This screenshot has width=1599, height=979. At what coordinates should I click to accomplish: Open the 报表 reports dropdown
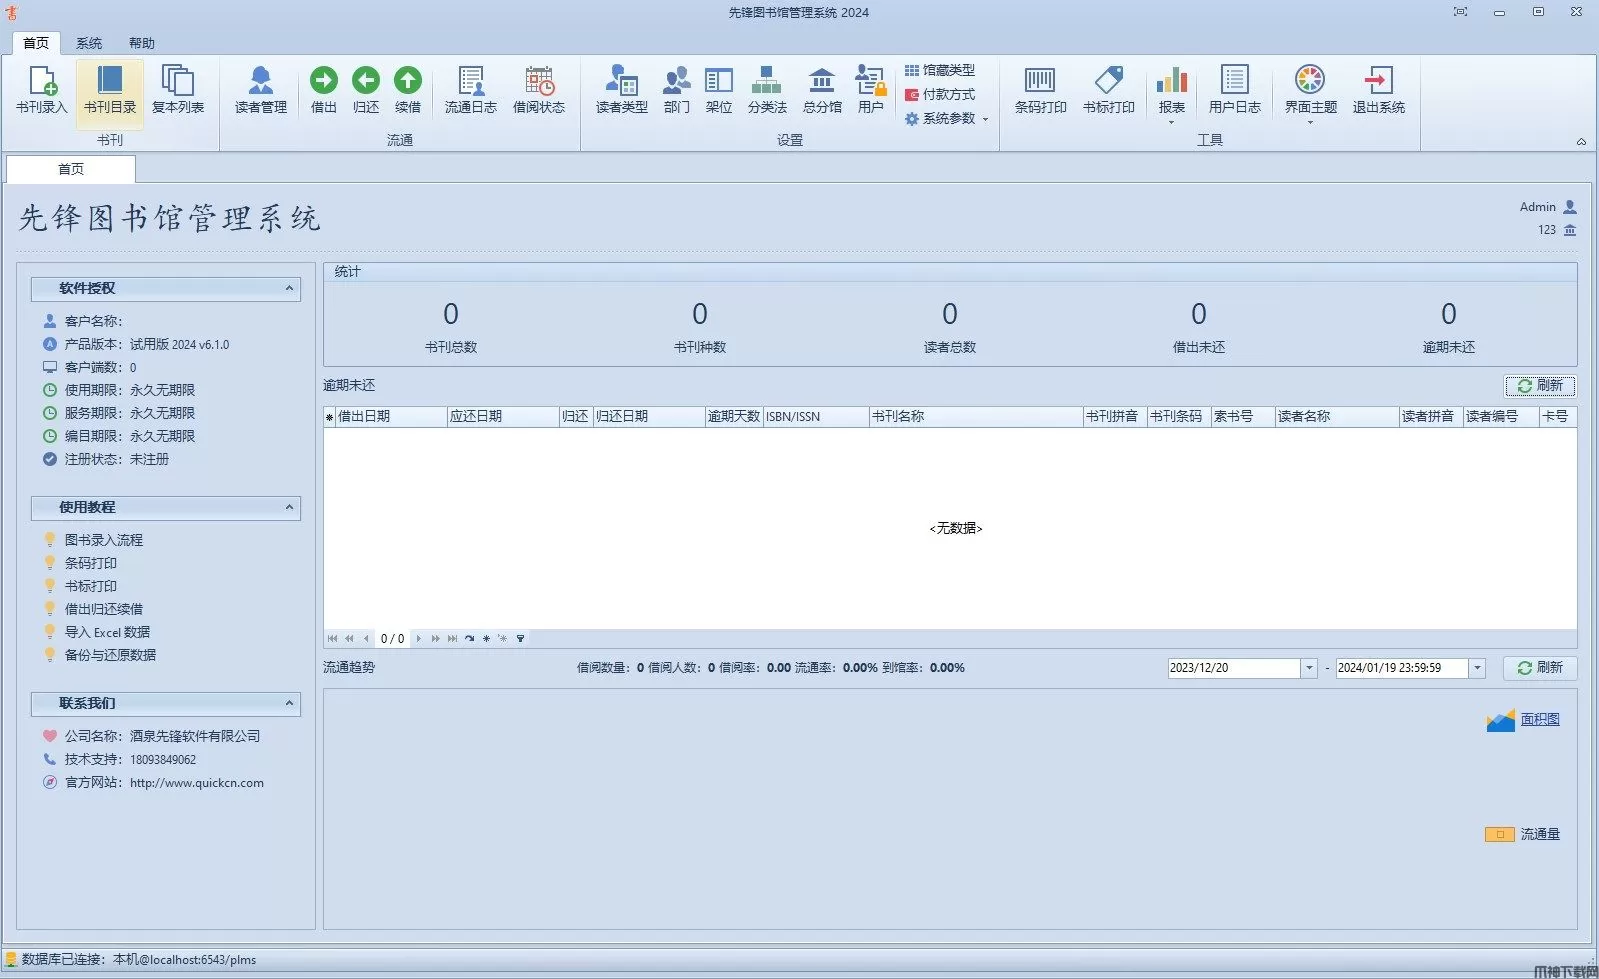click(1172, 95)
